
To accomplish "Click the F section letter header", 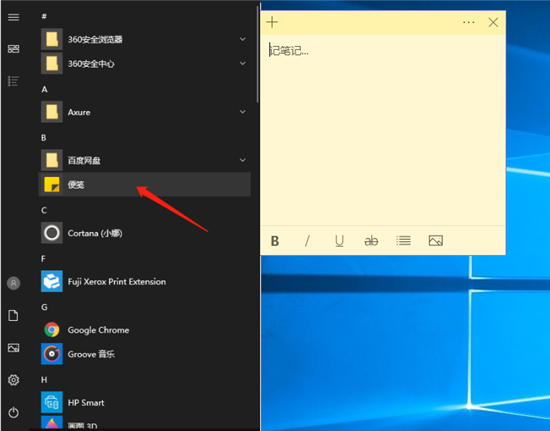I will 43,259.
